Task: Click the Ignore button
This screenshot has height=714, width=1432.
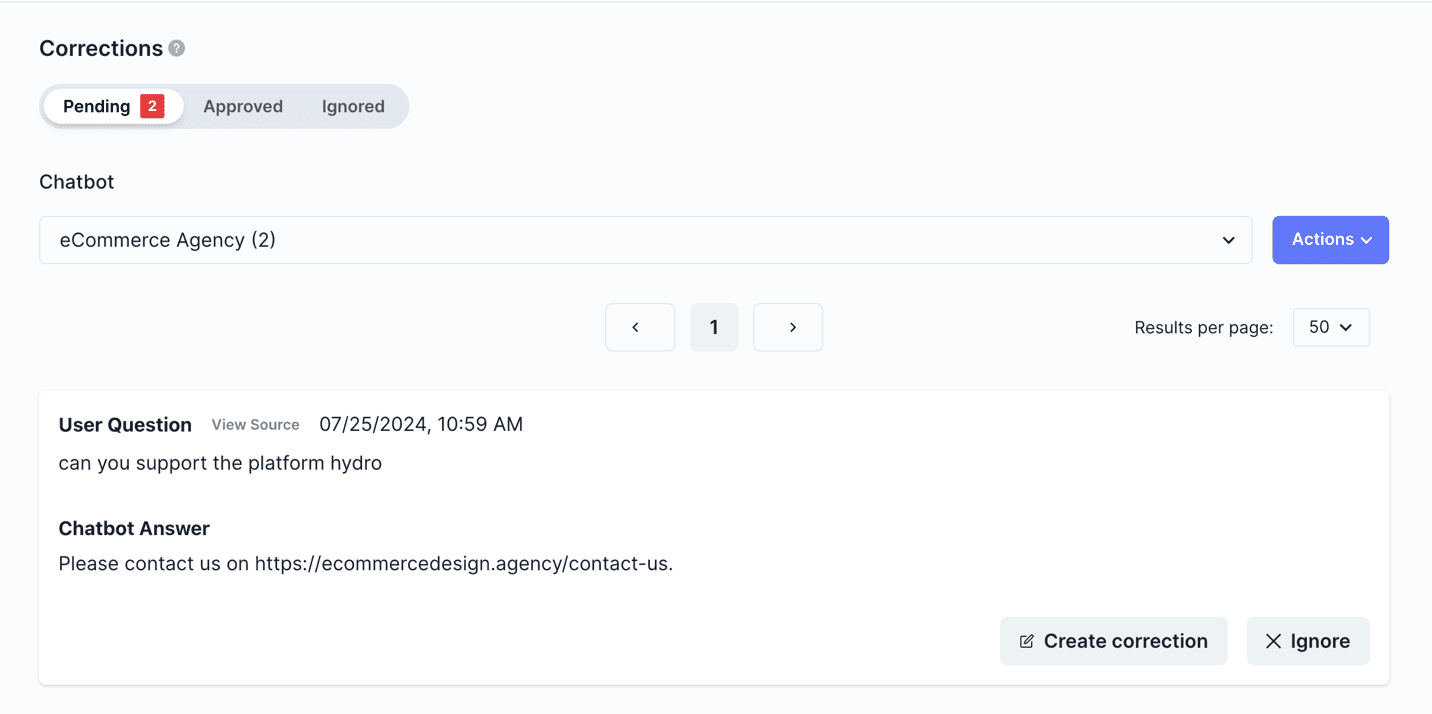Action: [1308, 641]
